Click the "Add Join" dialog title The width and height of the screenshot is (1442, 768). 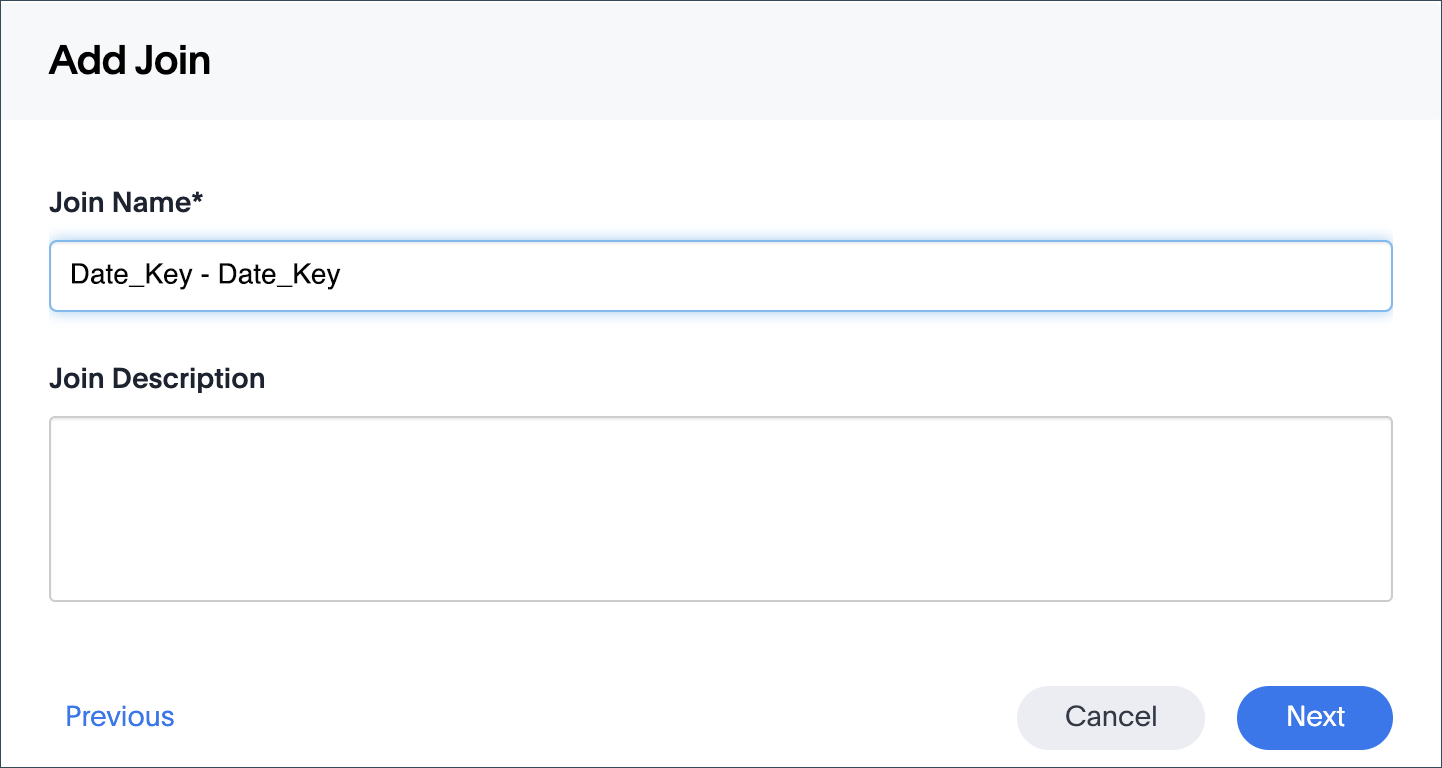130,61
